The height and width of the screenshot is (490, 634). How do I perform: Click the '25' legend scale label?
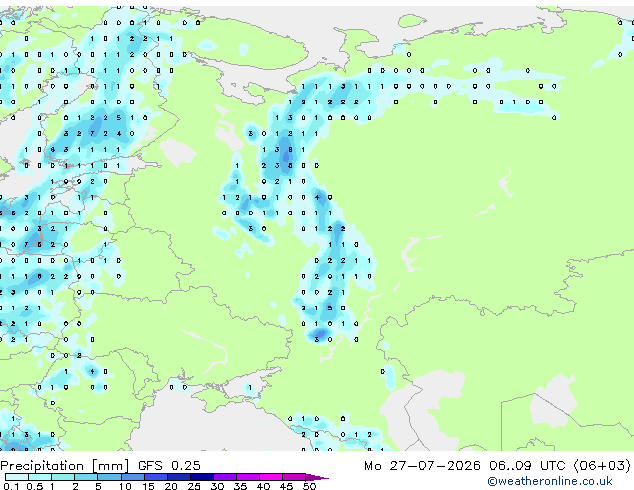[x=194, y=486]
